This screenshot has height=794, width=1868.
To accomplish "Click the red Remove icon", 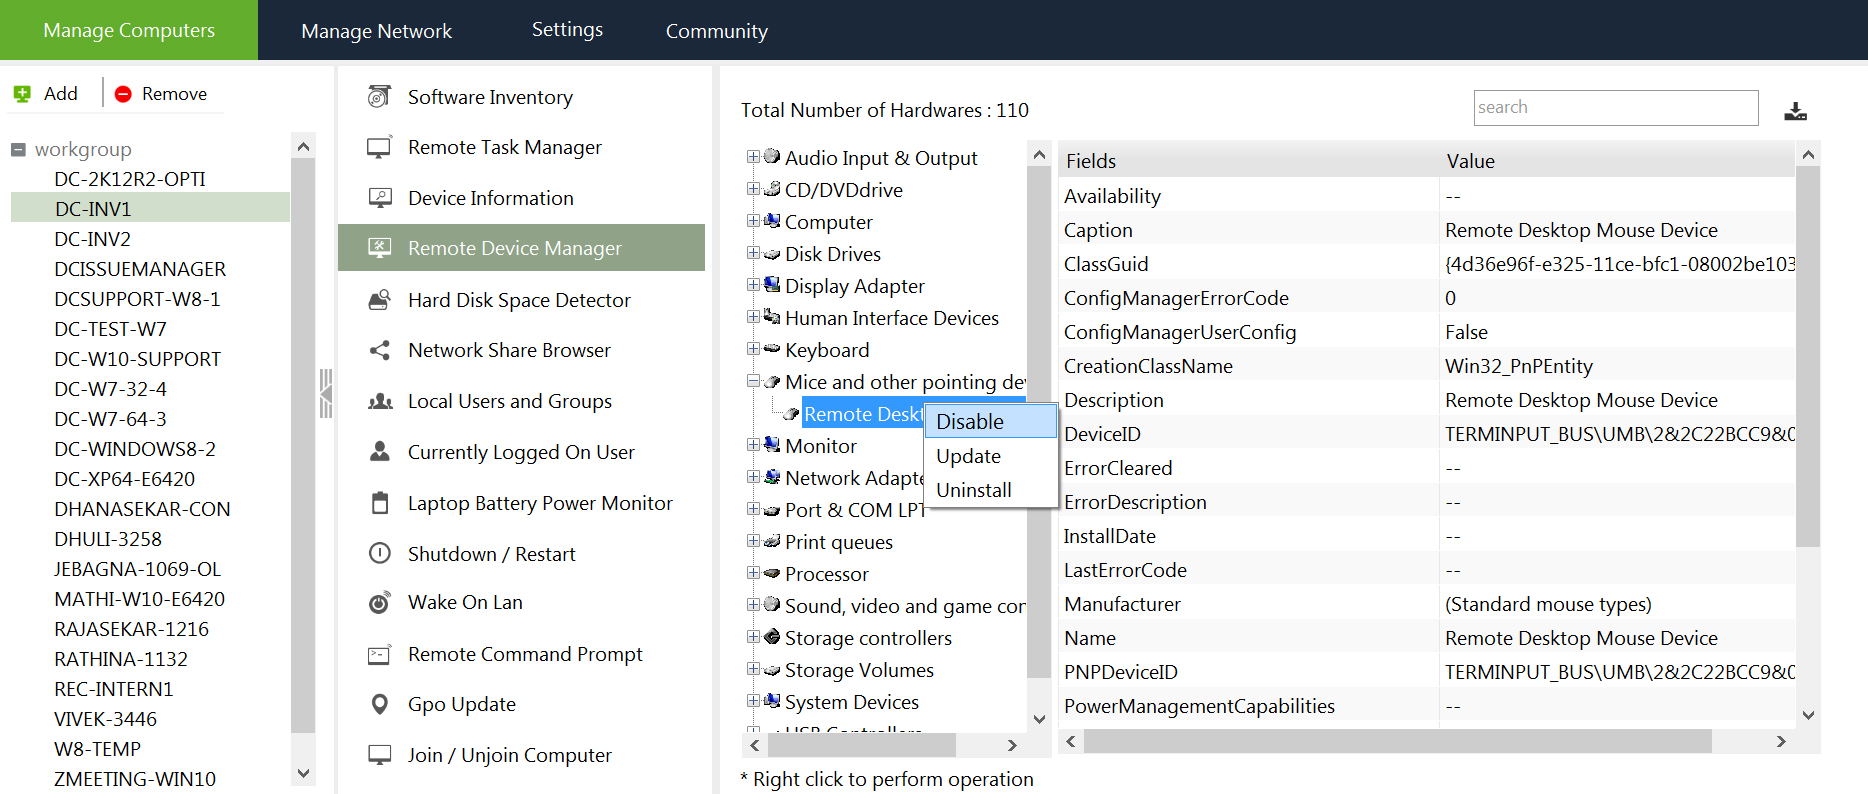I will [x=123, y=94].
